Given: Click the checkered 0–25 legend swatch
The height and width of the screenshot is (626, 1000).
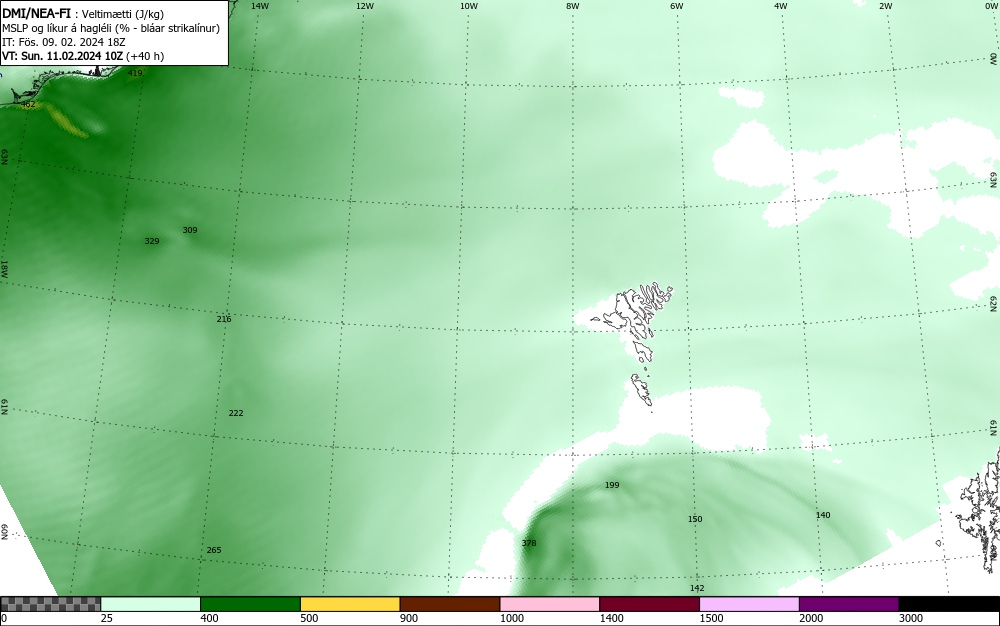Looking at the screenshot, I should (50, 604).
